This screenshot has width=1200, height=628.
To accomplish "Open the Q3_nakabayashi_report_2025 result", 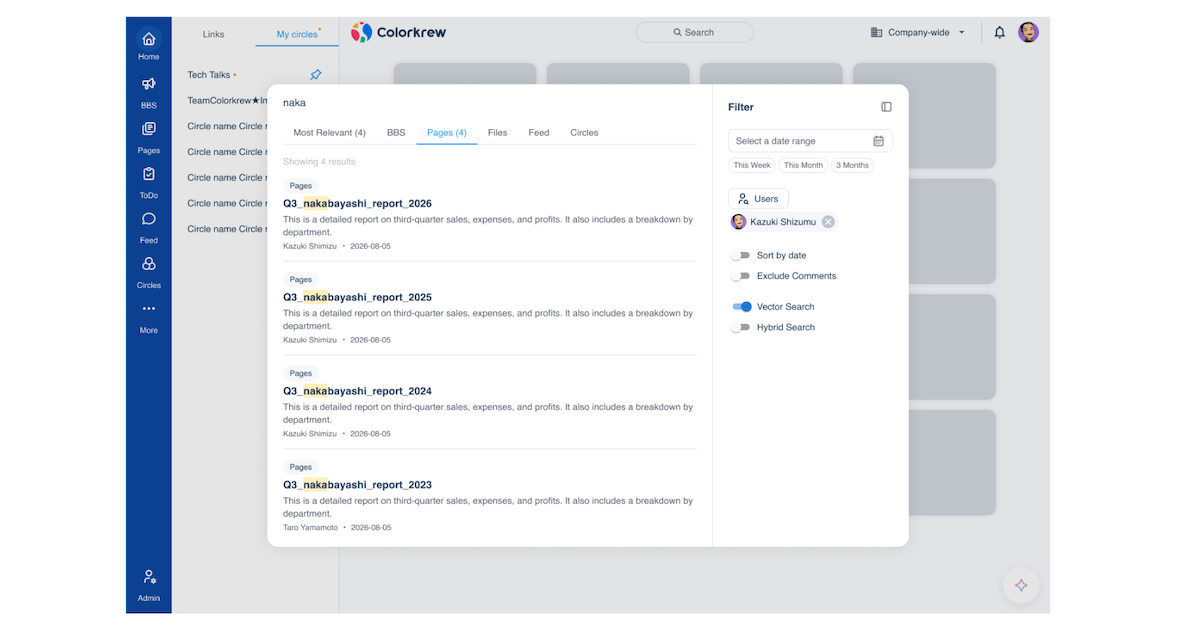I will 357,297.
